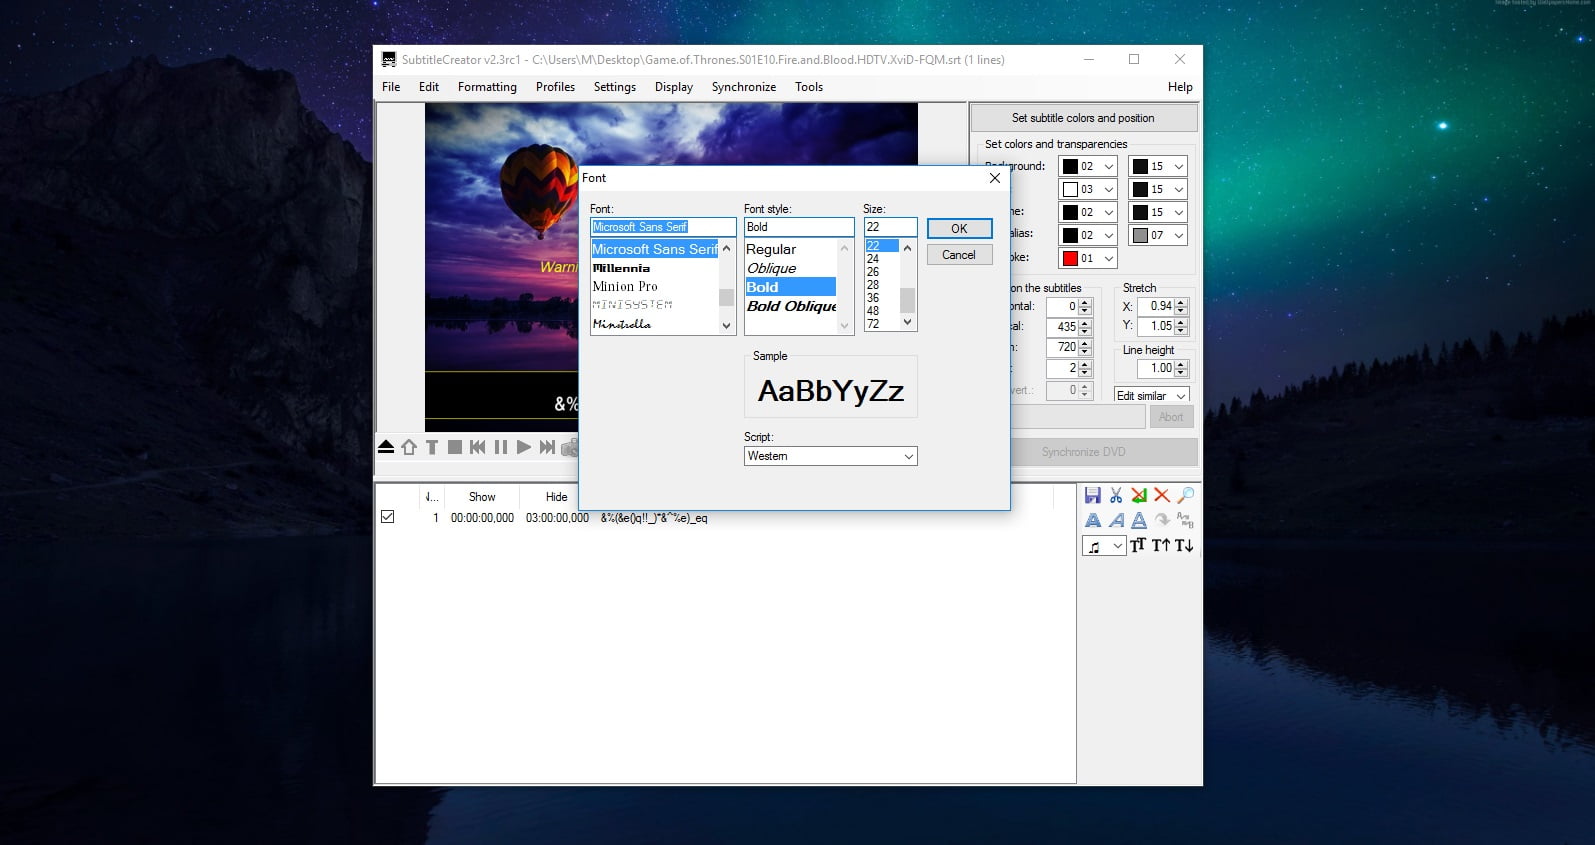Click the scissors cut icon
The width and height of the screenshot is (1595, 845).
point(1116,495)
